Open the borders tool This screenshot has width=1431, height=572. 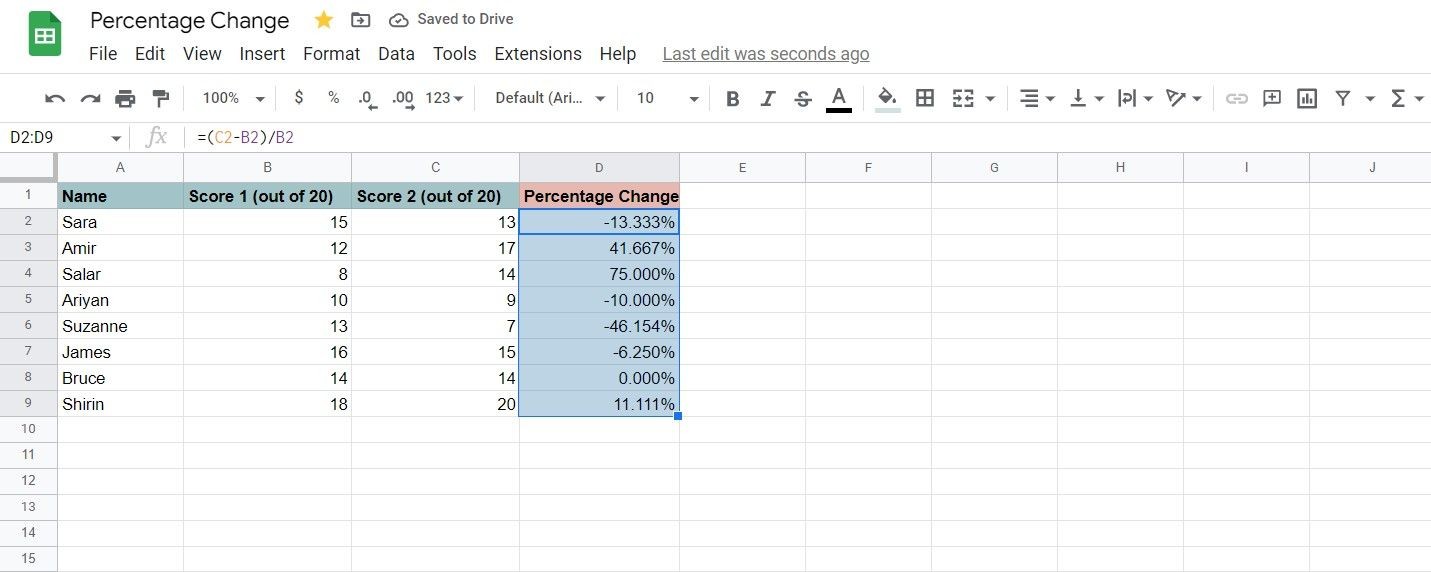click(x=925, y=98)
